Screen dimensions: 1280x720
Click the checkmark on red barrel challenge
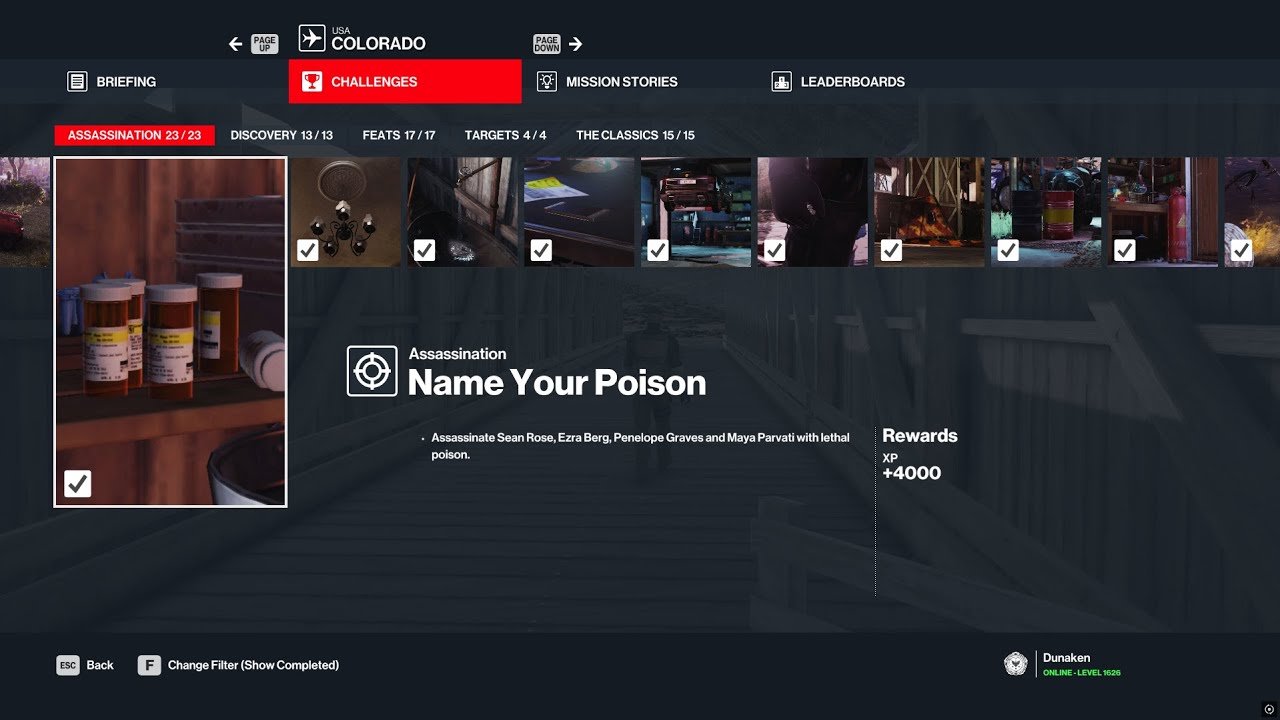[1008, 250]
